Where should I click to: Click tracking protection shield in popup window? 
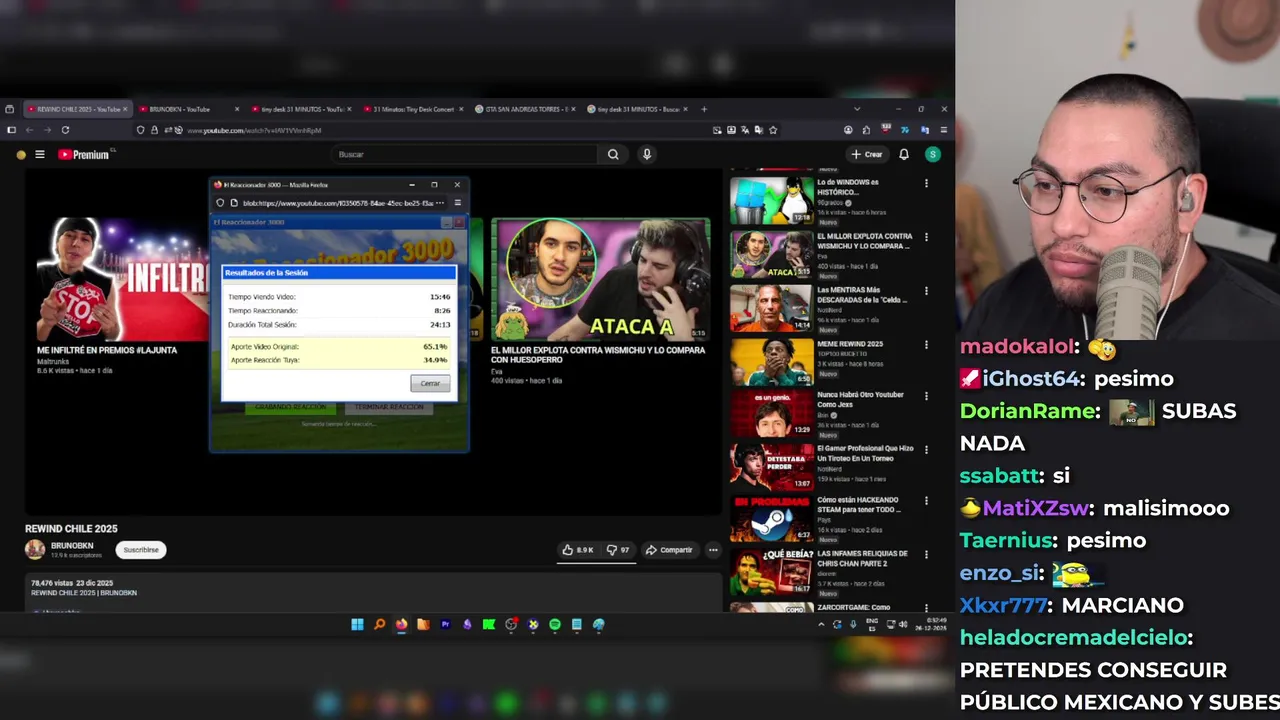pyautogui.click(x=220, y=203)
